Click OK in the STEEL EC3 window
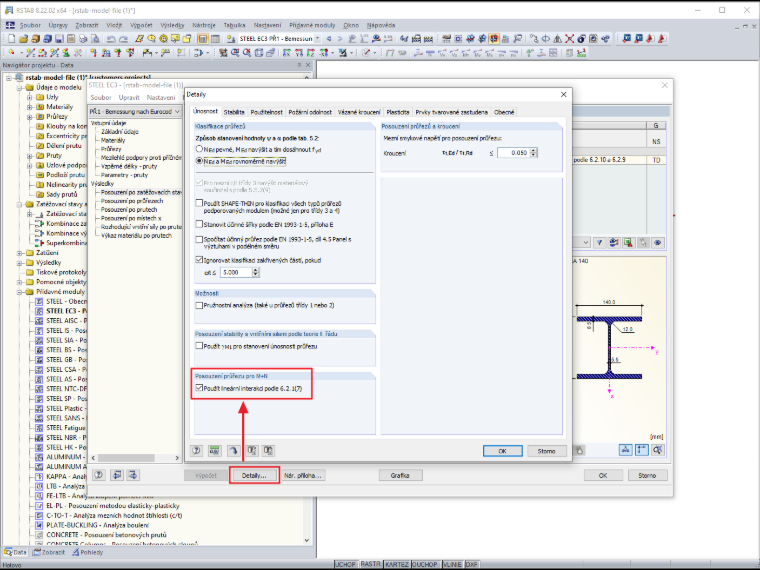 [602, 475]
